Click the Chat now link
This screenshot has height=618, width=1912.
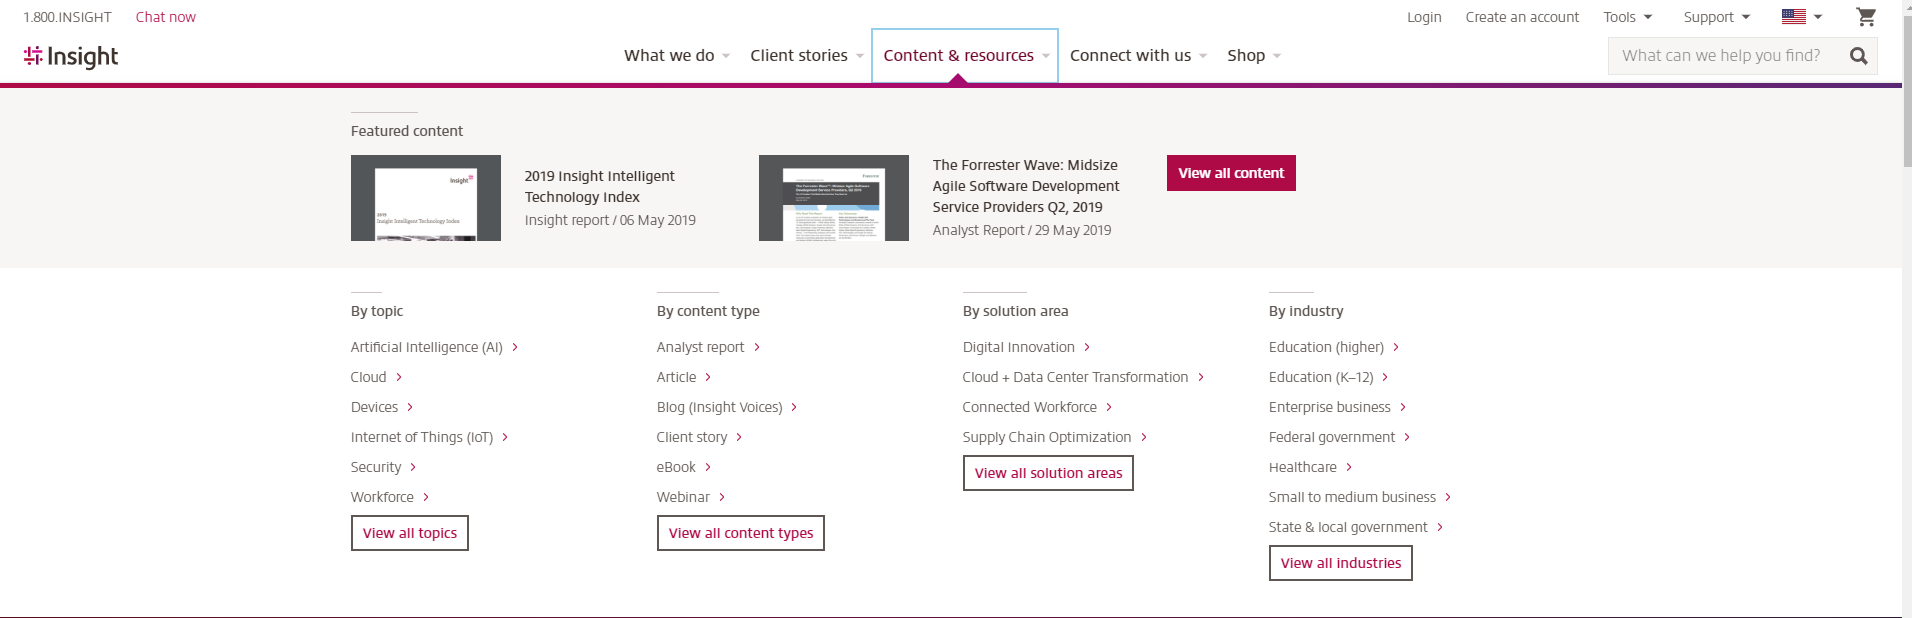(165, 17)
